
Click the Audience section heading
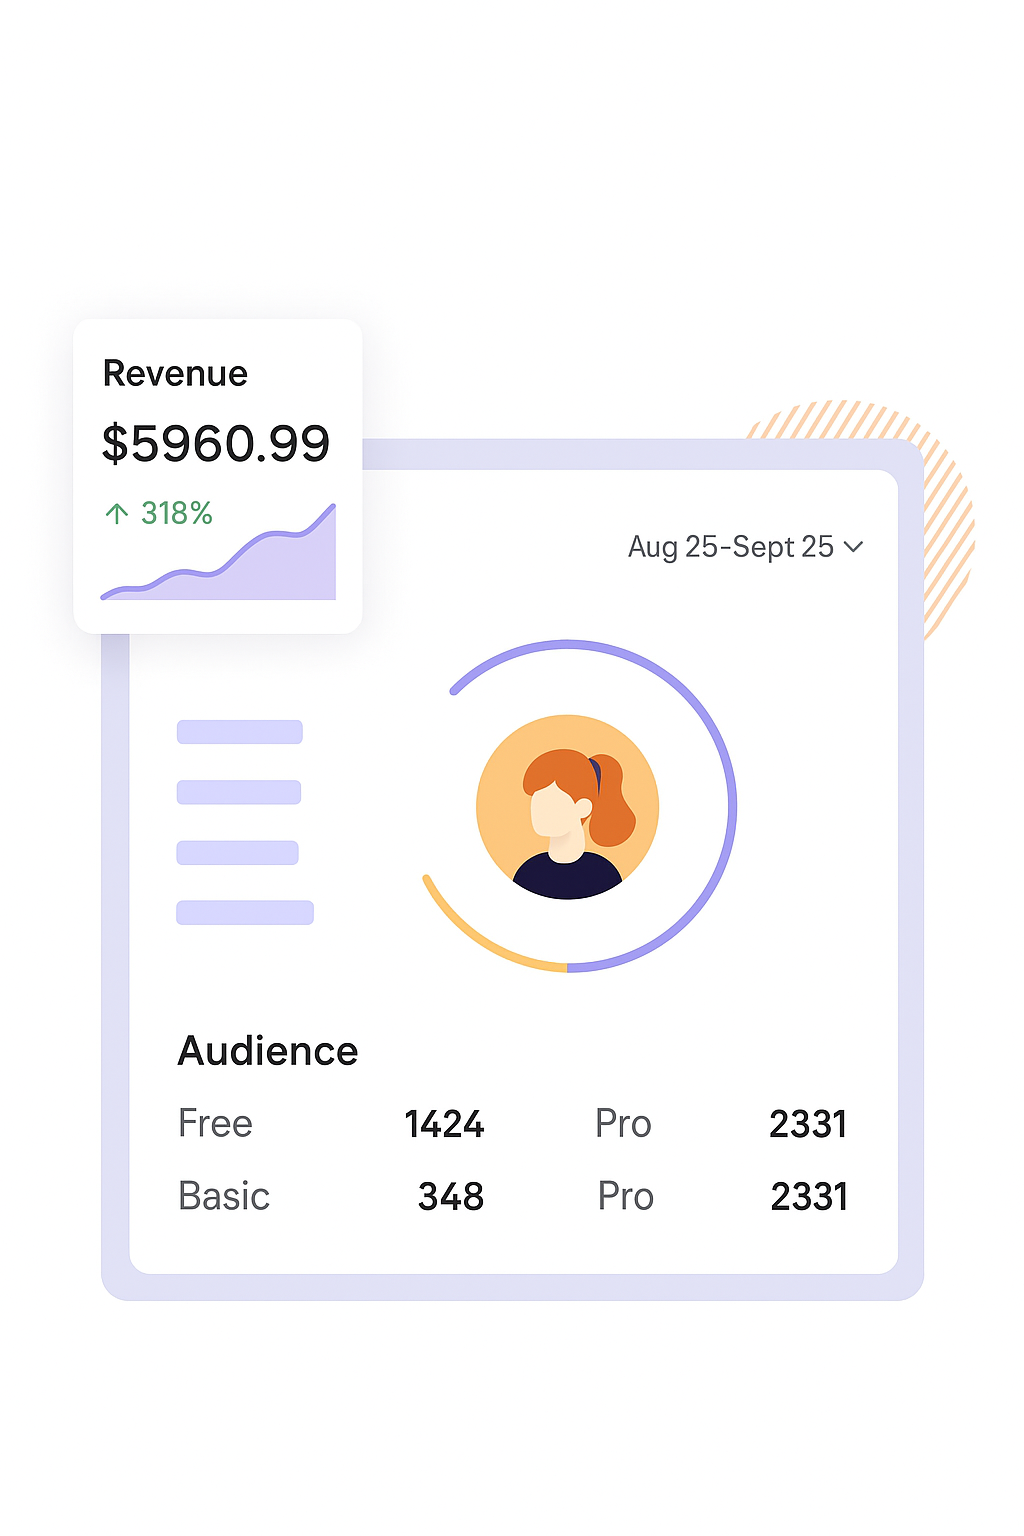(x=267, y=1051)
